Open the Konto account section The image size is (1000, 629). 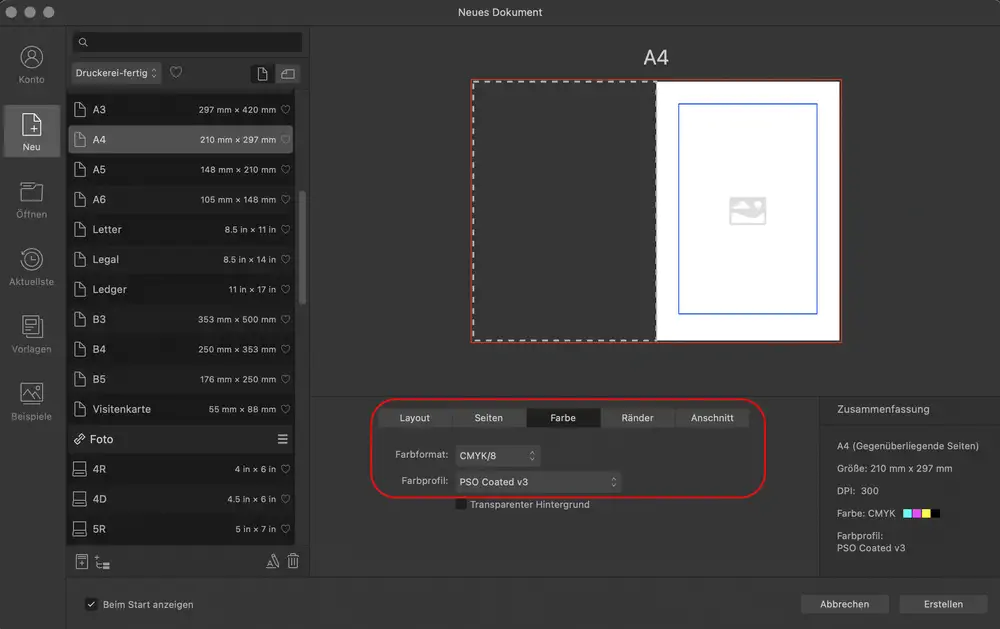[31, 64]
